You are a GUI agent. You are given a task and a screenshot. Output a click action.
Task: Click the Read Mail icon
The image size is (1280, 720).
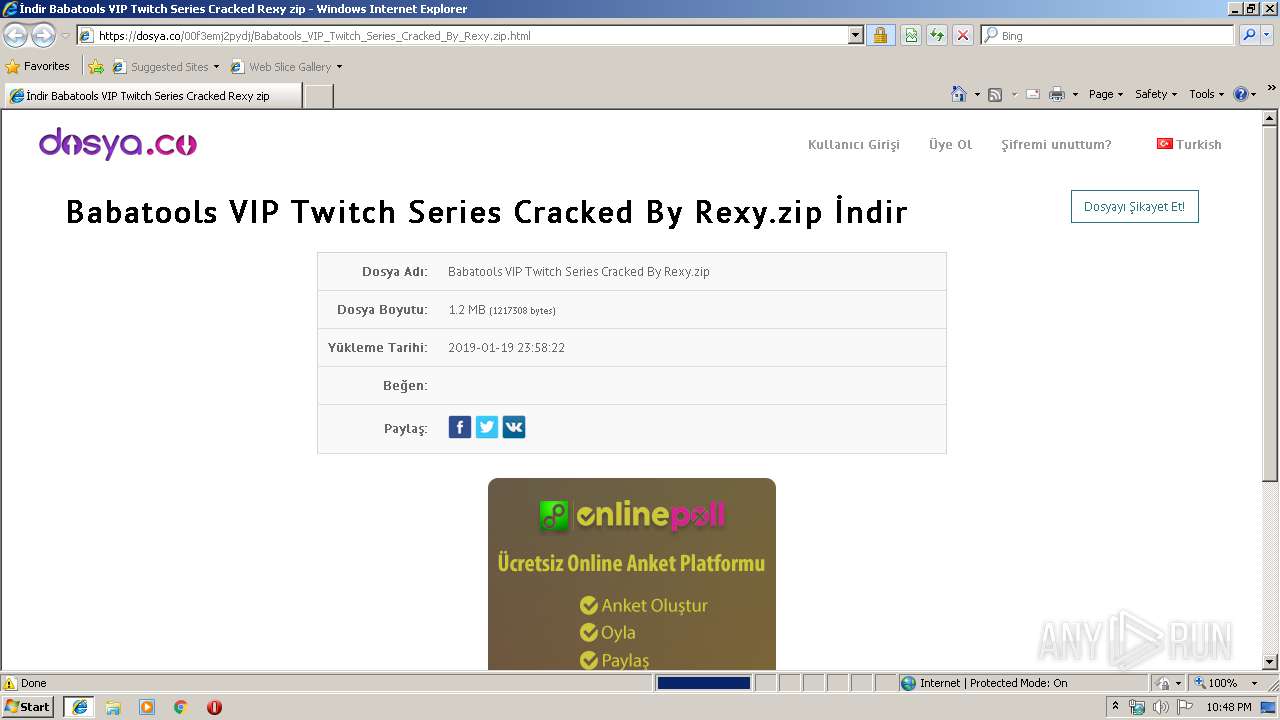[x=1033, y=94]
